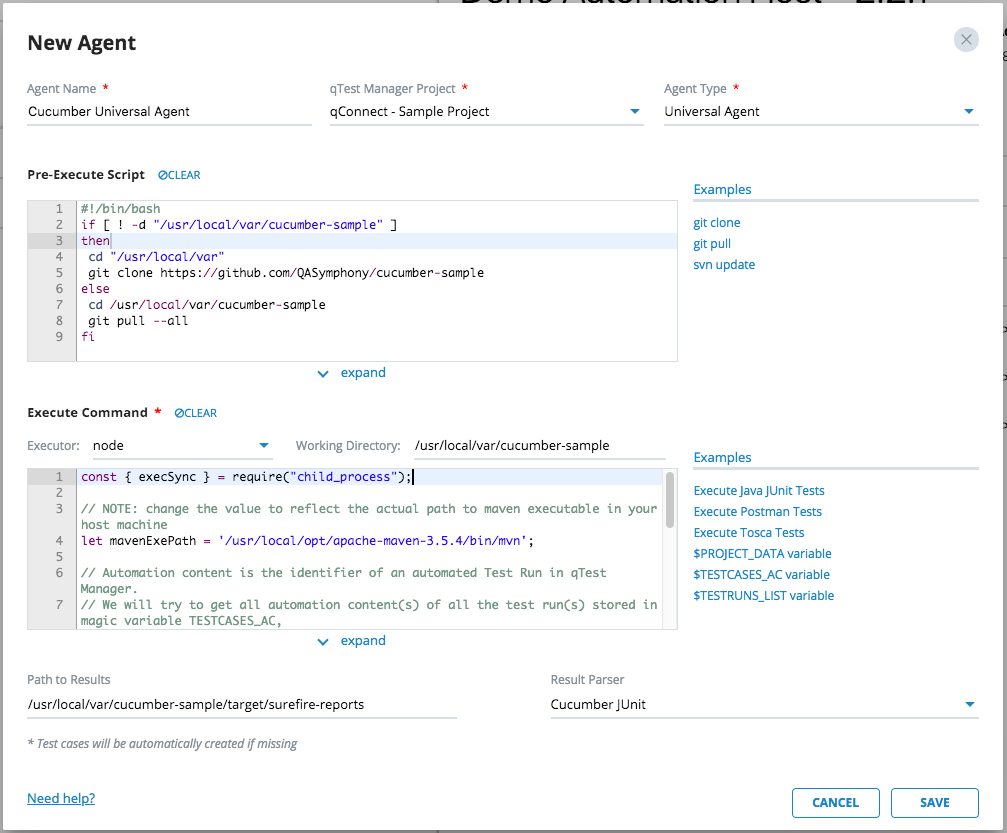Clear the Execute Command script

195,413
